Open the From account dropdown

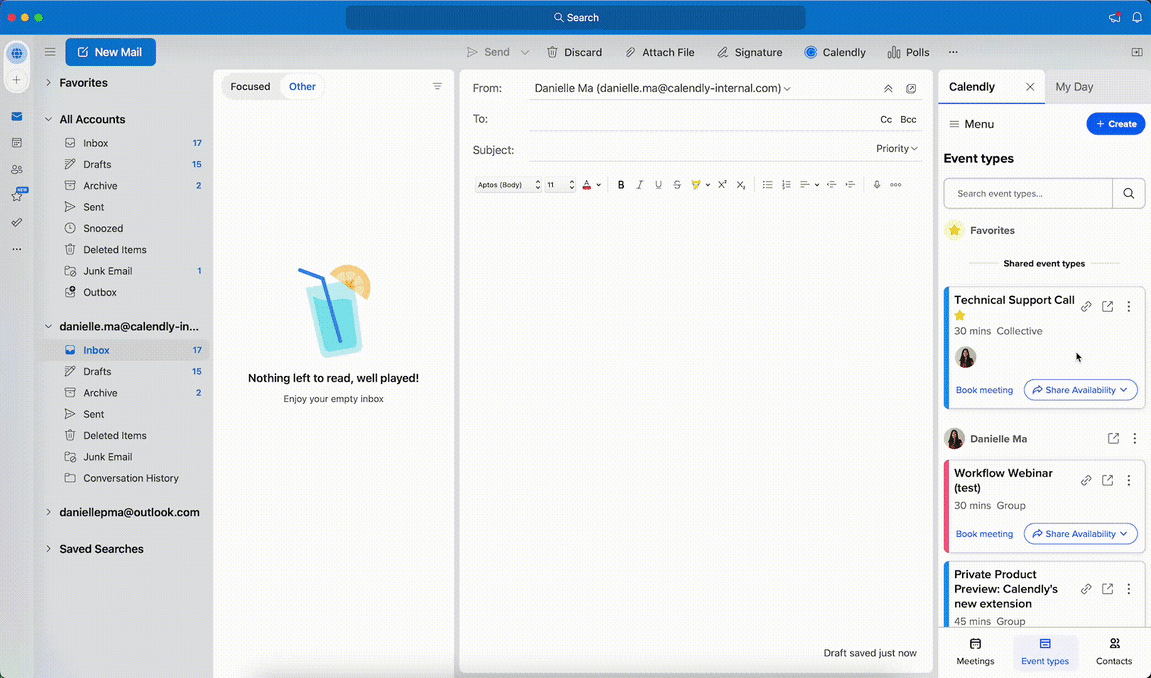coord(662,88)
